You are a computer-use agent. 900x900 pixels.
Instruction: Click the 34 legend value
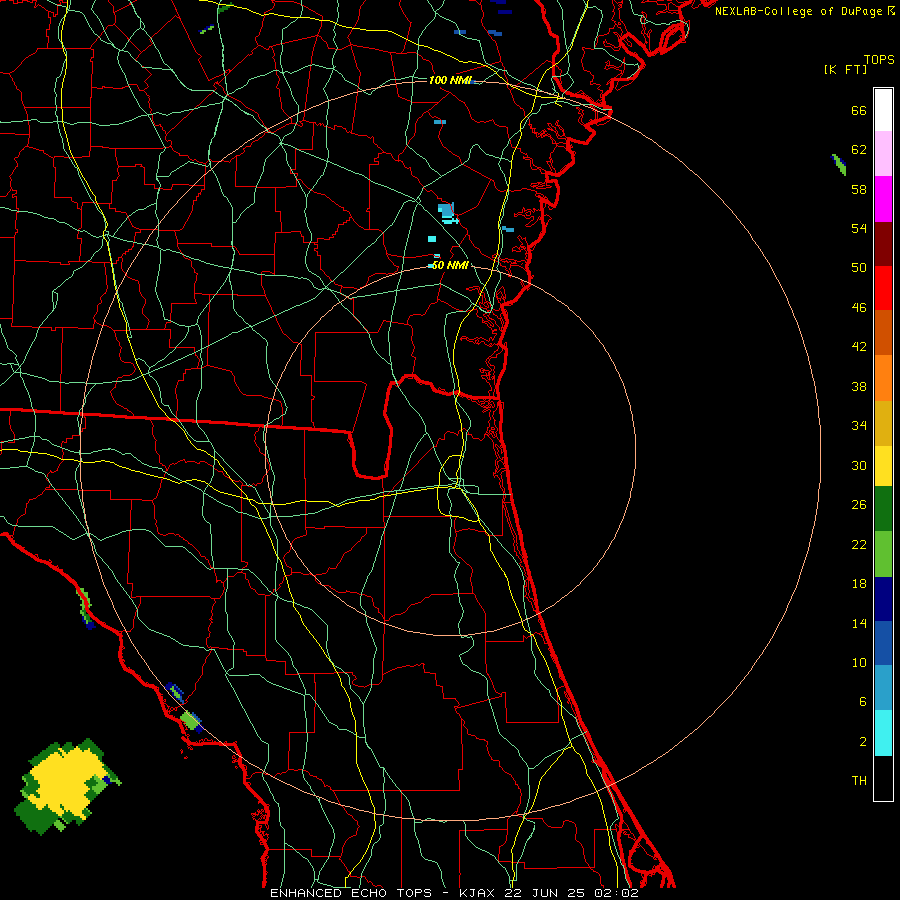click(859, 426)
